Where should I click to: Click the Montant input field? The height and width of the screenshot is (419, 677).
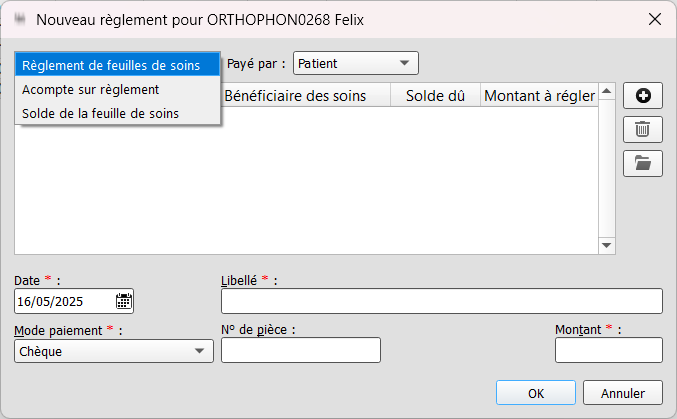[609, 350]
